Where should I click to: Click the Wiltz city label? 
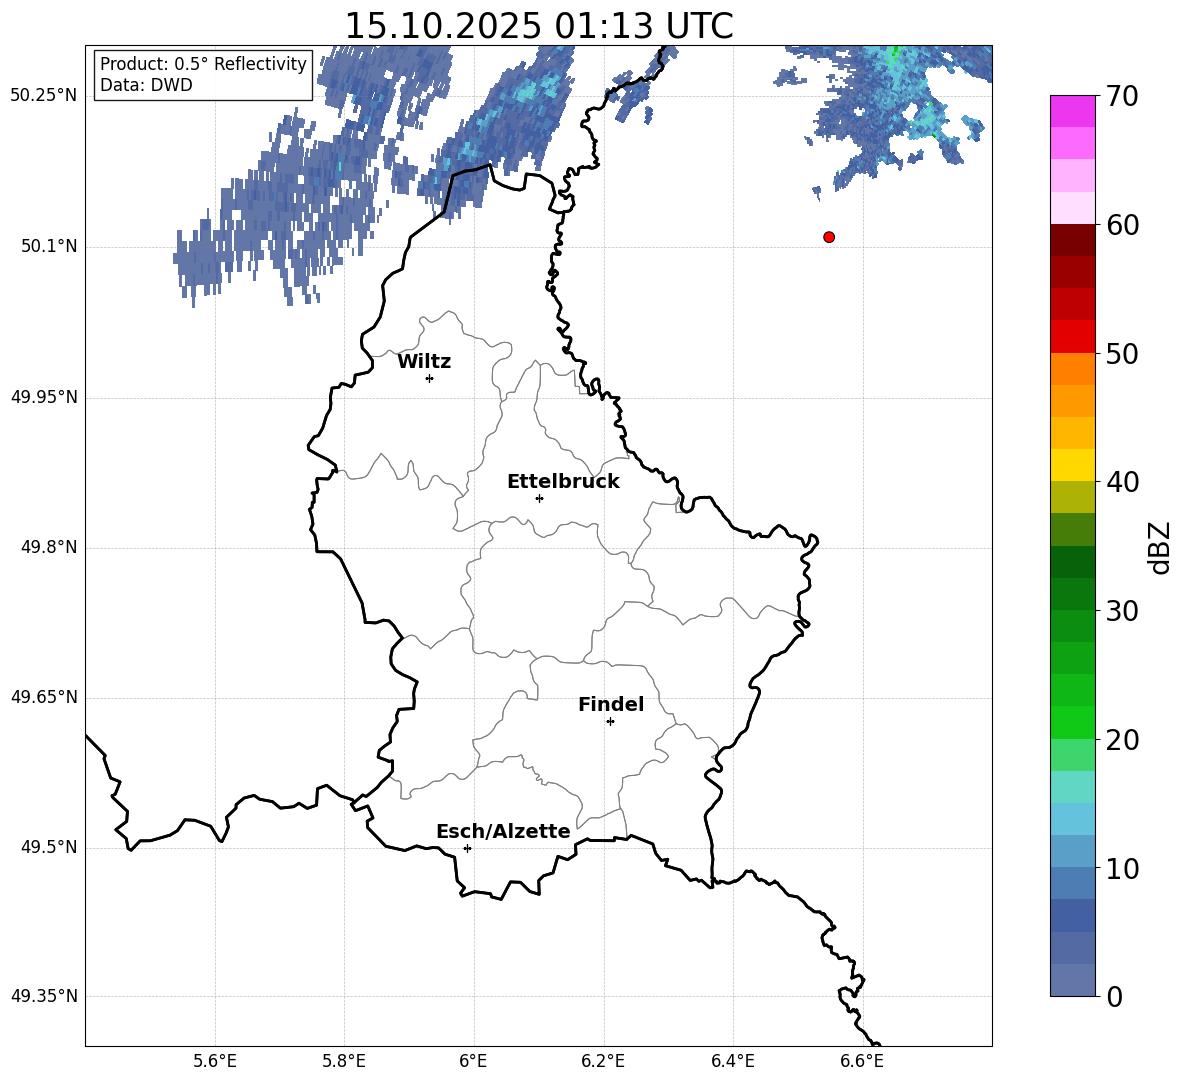pyautogui.click(x=424, y=362)
